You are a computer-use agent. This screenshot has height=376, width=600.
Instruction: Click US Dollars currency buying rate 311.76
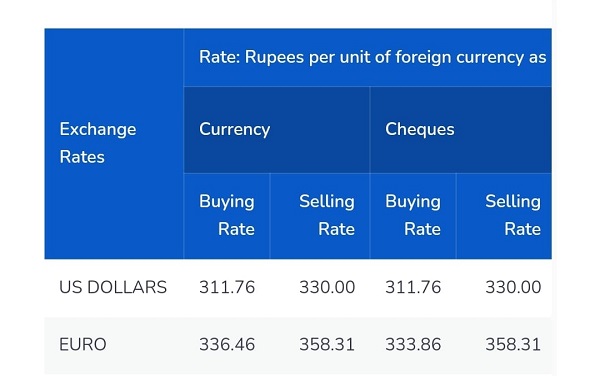tap(227, 287)
